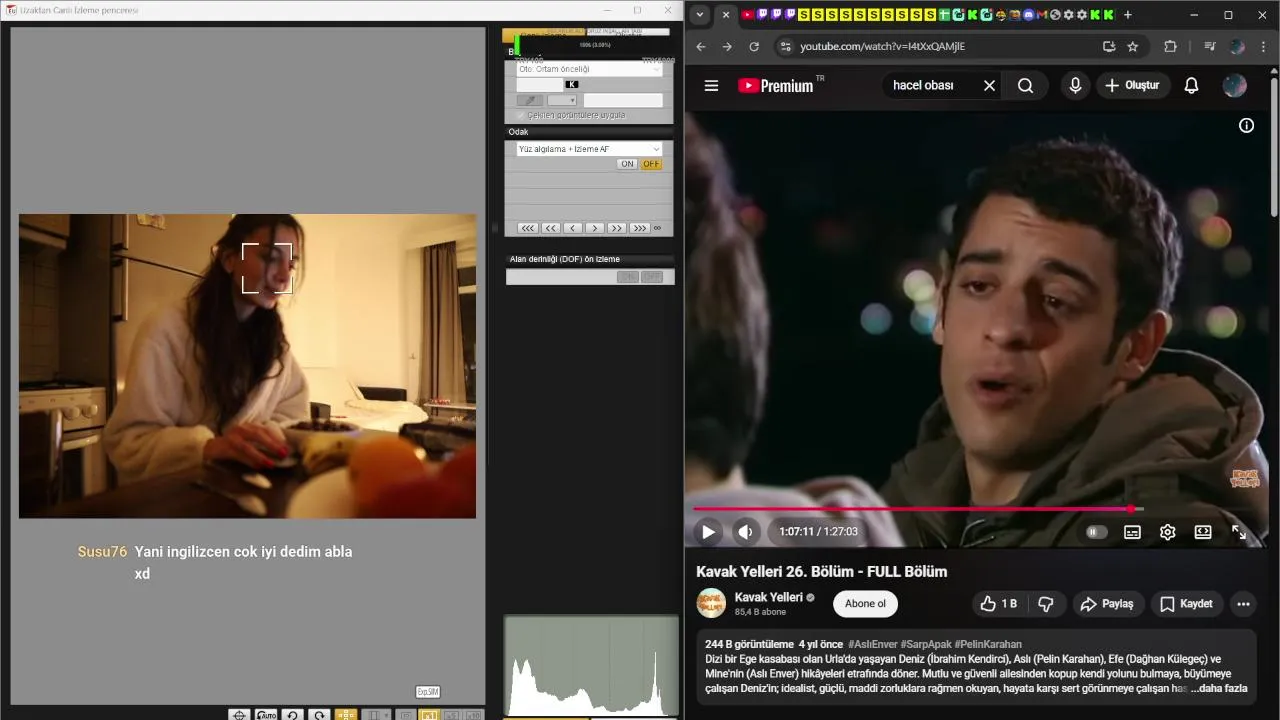Reload the YouTube page
Image resolution: width=1280 pixels, height=720 pixels.
tap(754, 46)
